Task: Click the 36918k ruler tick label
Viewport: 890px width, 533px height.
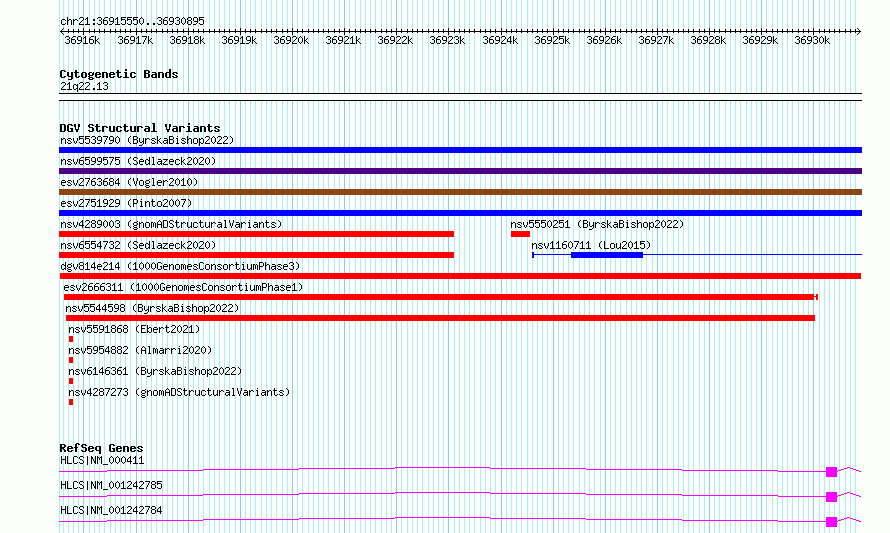Action: (x=187, y=40)
